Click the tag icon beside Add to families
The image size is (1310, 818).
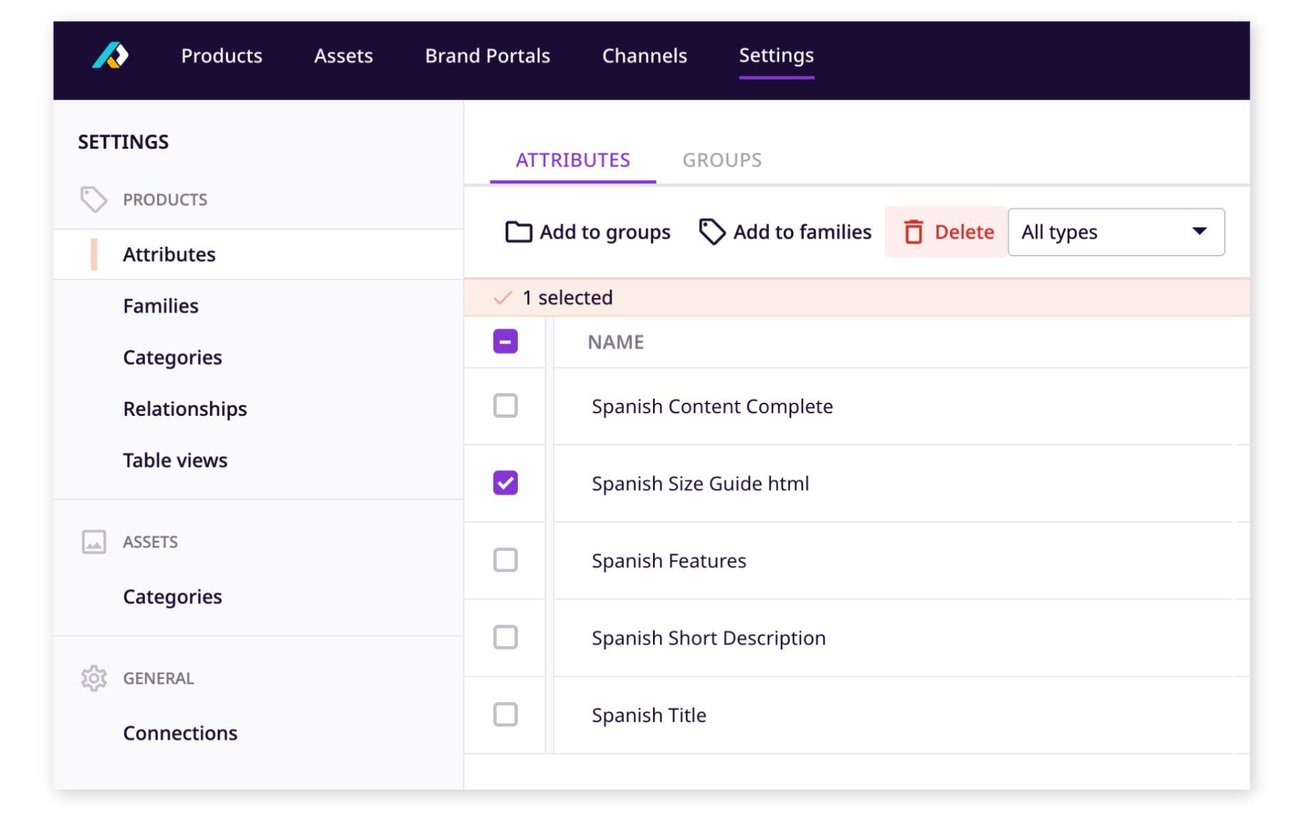pyautogui.click(x=712, y=231)
